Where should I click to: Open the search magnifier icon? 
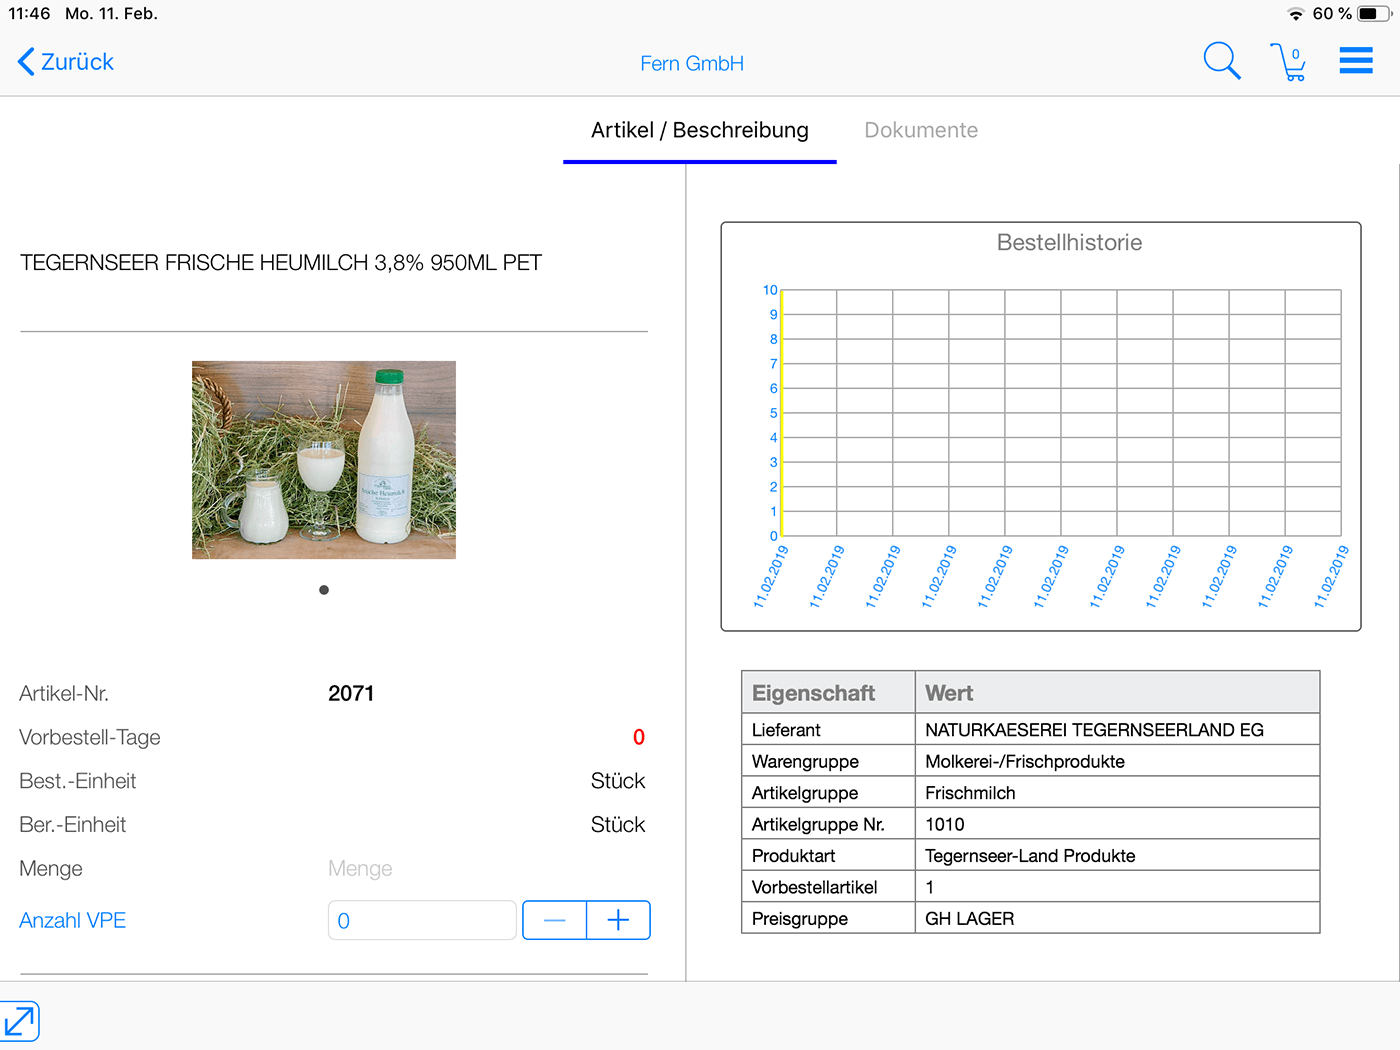[x=1221, y=61]
